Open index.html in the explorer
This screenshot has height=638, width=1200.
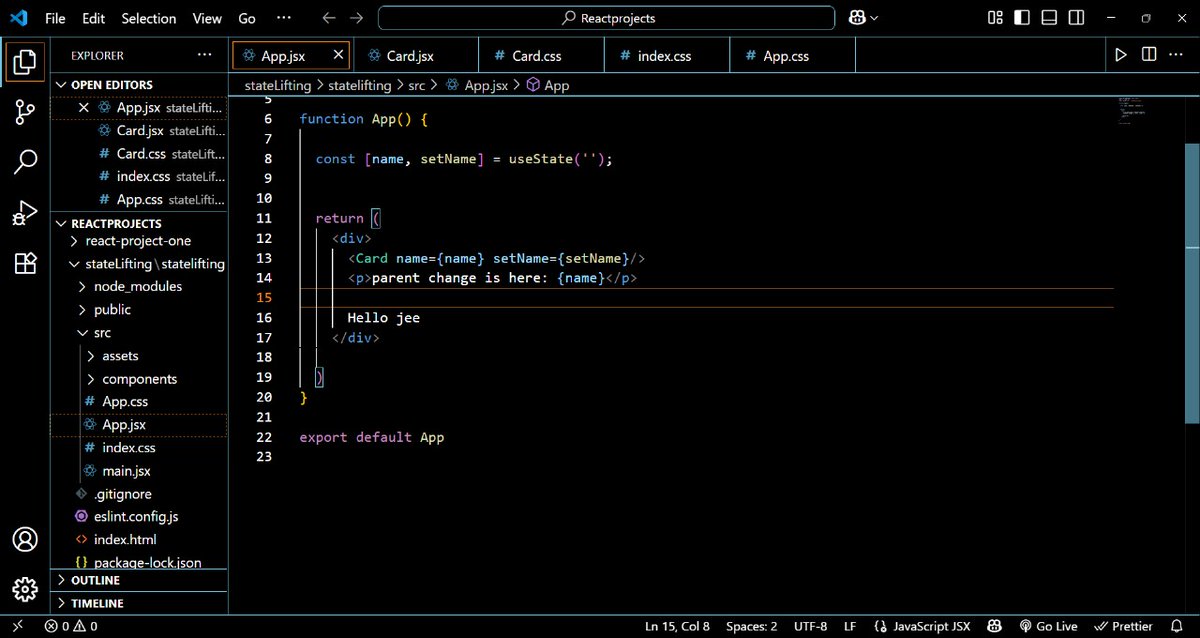point(139,540)
